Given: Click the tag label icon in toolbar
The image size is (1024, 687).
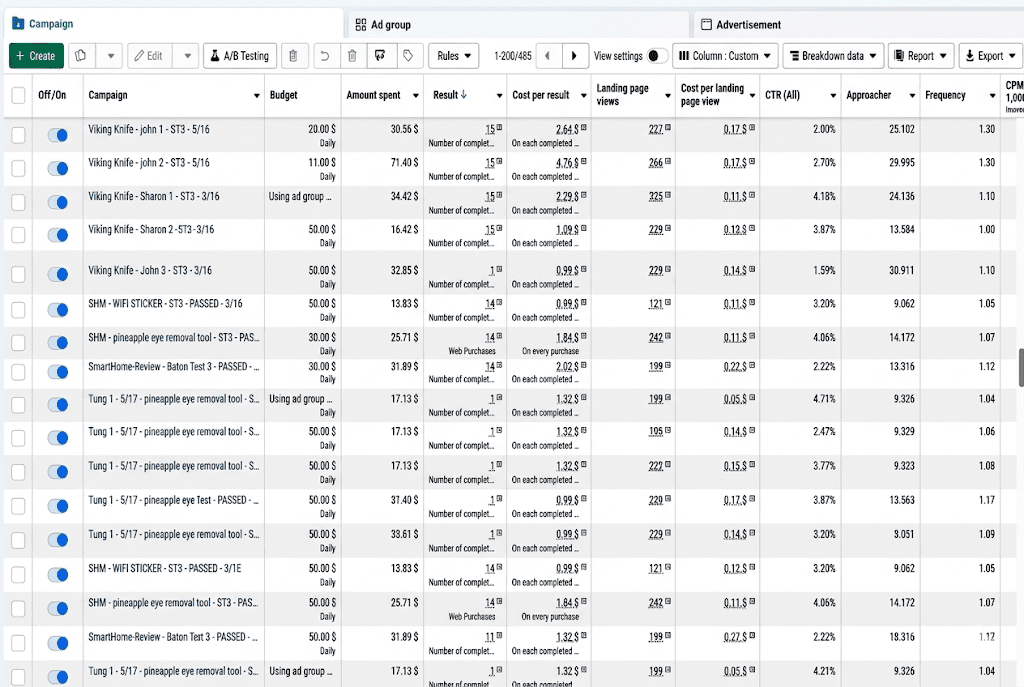Looking at the screenshot, I should pos(408,56).
